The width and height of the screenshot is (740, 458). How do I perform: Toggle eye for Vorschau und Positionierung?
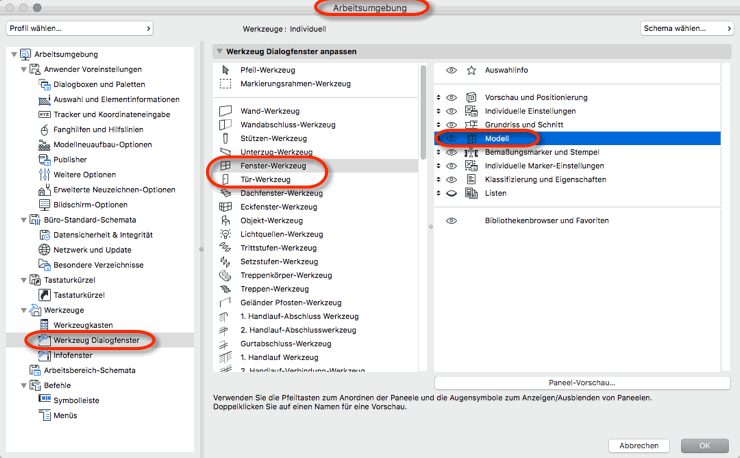pos(452,97)
